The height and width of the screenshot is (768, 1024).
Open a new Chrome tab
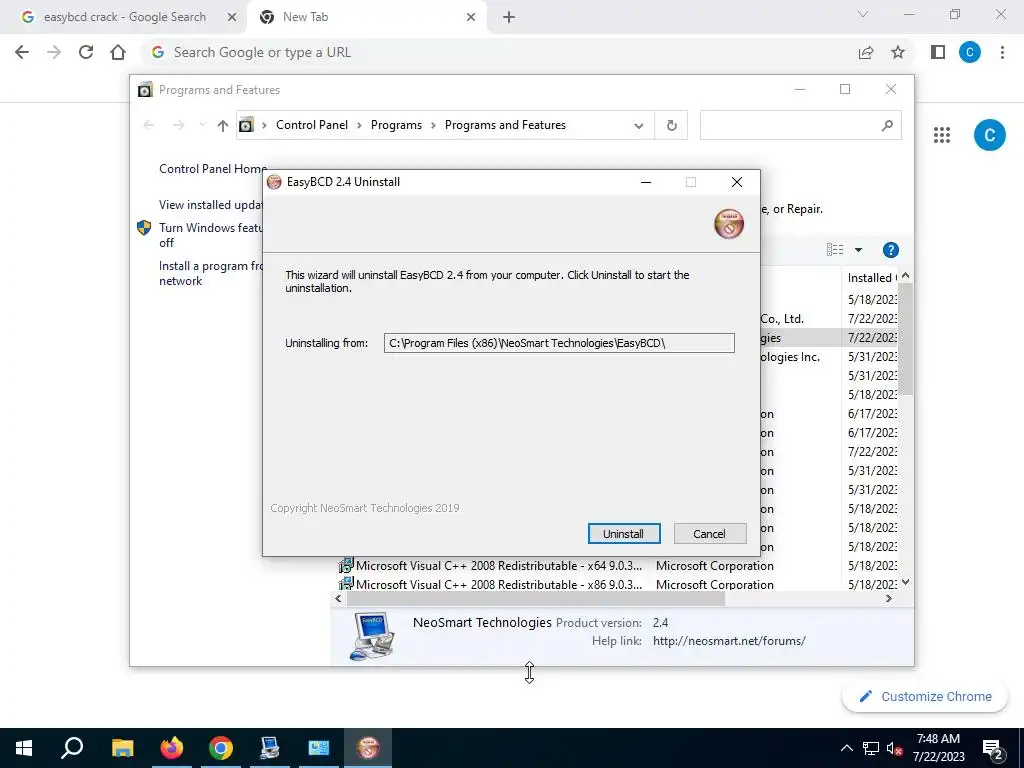tap(509, 18)
